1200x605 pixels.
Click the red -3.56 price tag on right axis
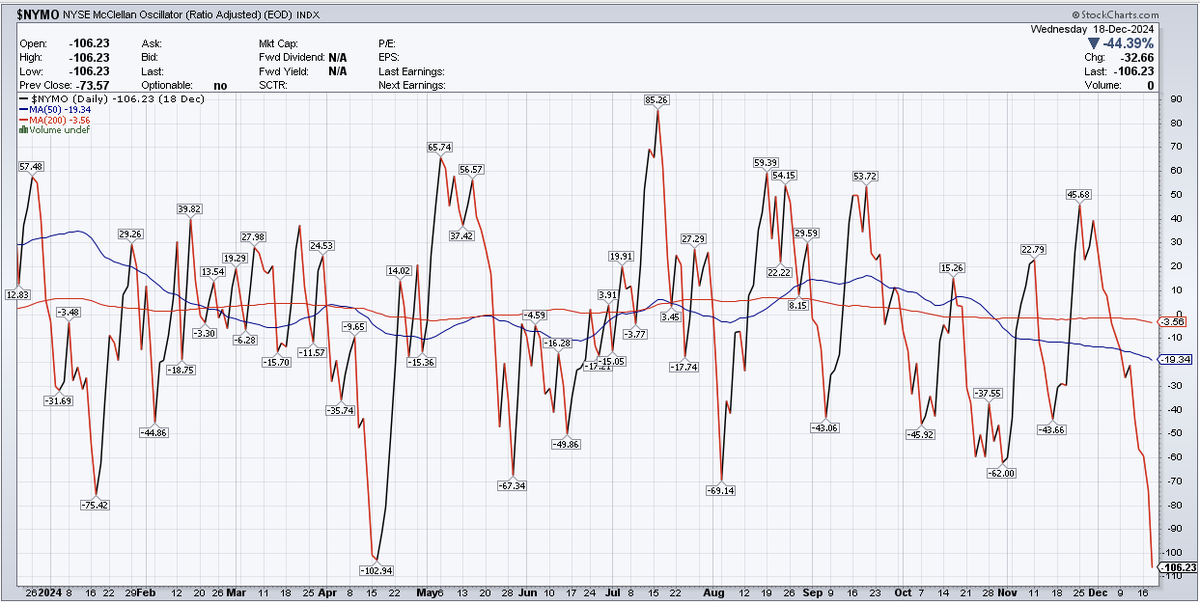(x=1172, y=322)
